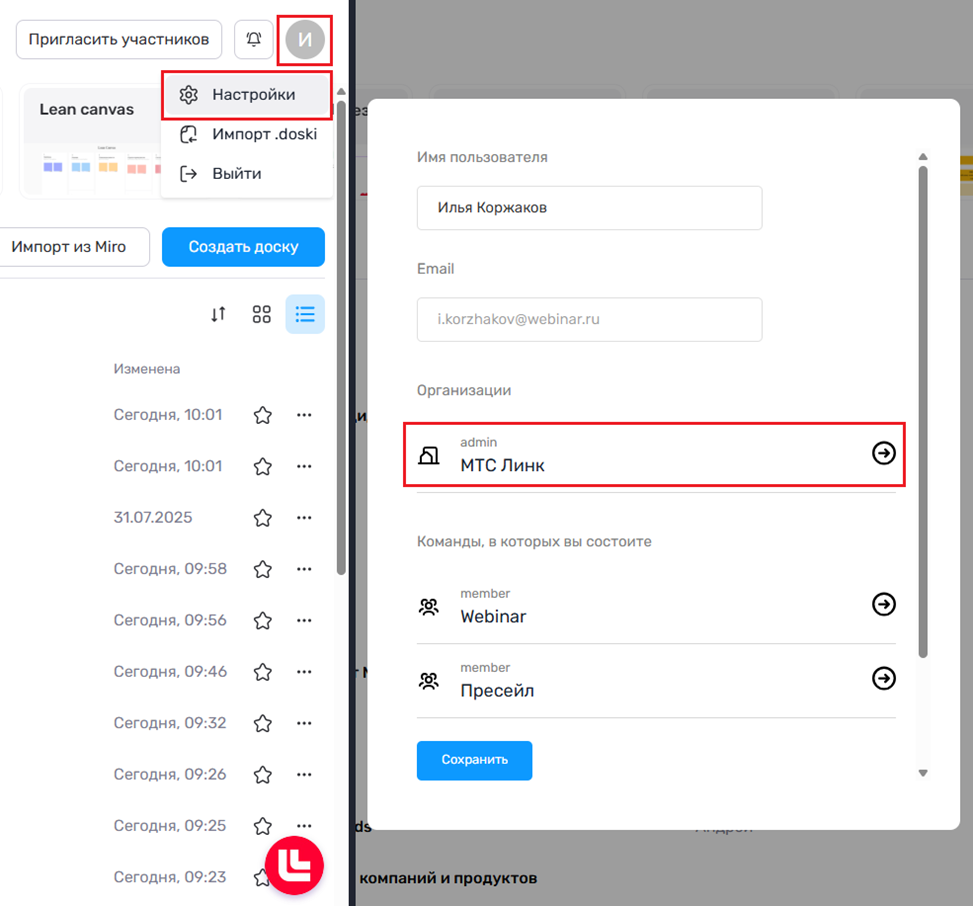Open the more-options menu for the 09:58 board
973x906 pixels.
[304, 569]
